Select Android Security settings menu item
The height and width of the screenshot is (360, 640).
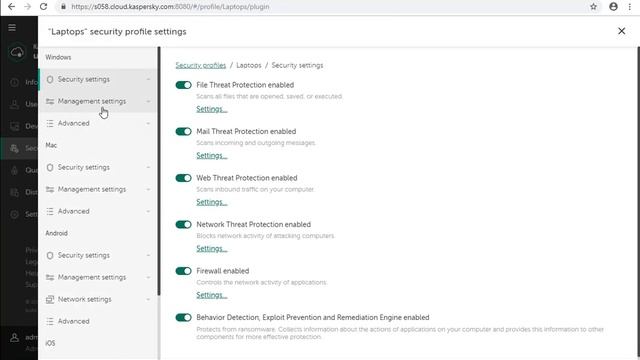coord(98,256)
